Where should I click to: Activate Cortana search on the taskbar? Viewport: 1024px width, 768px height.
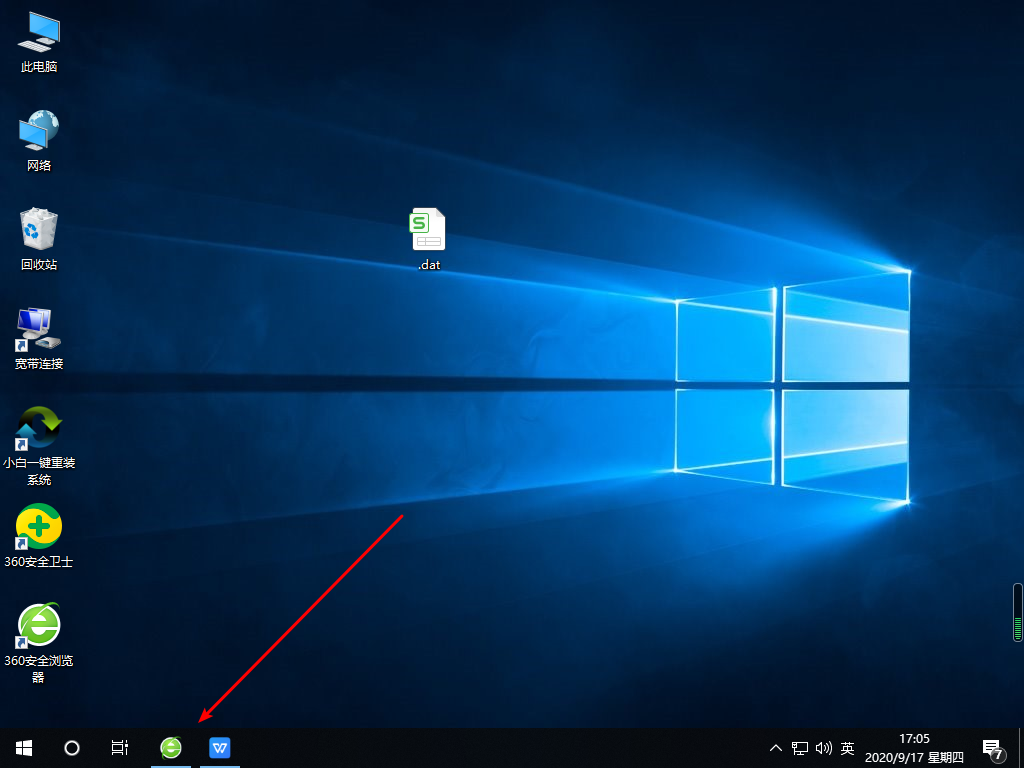[x=71, y=747]
